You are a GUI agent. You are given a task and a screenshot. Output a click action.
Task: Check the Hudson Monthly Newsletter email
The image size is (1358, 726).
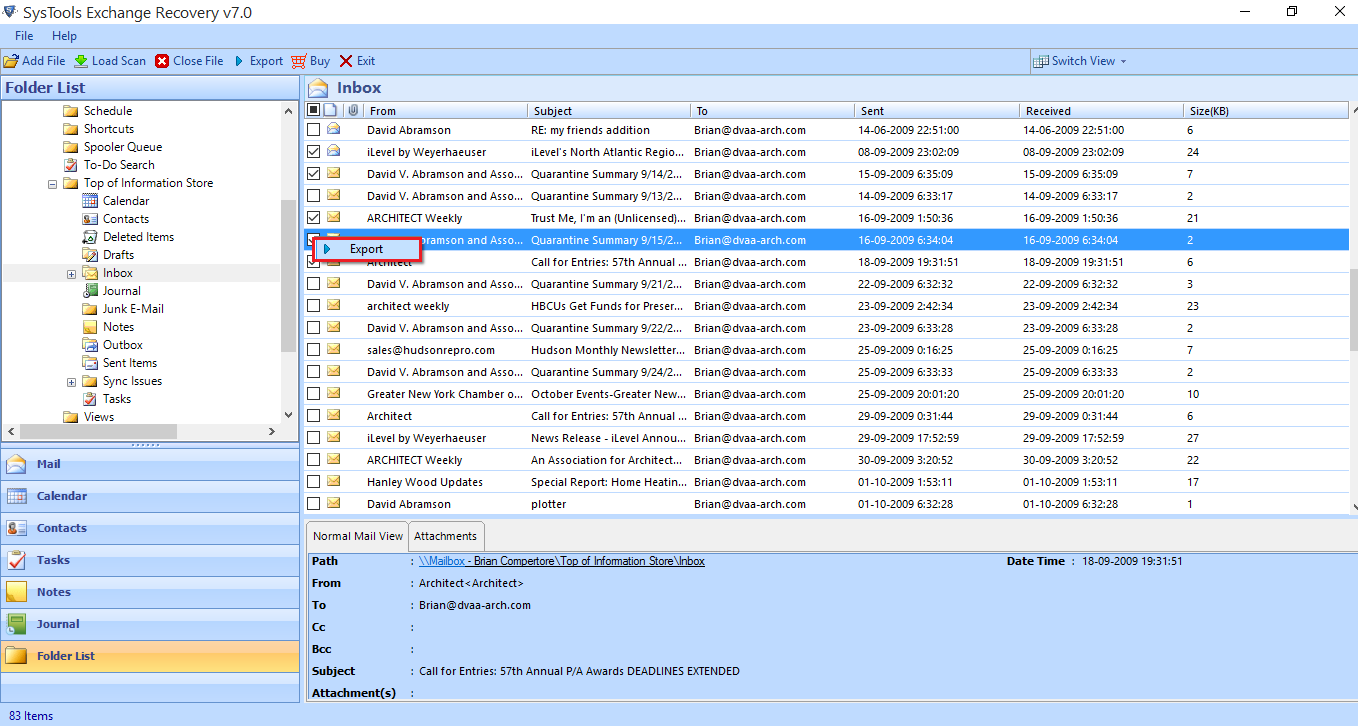coord(314,350)
